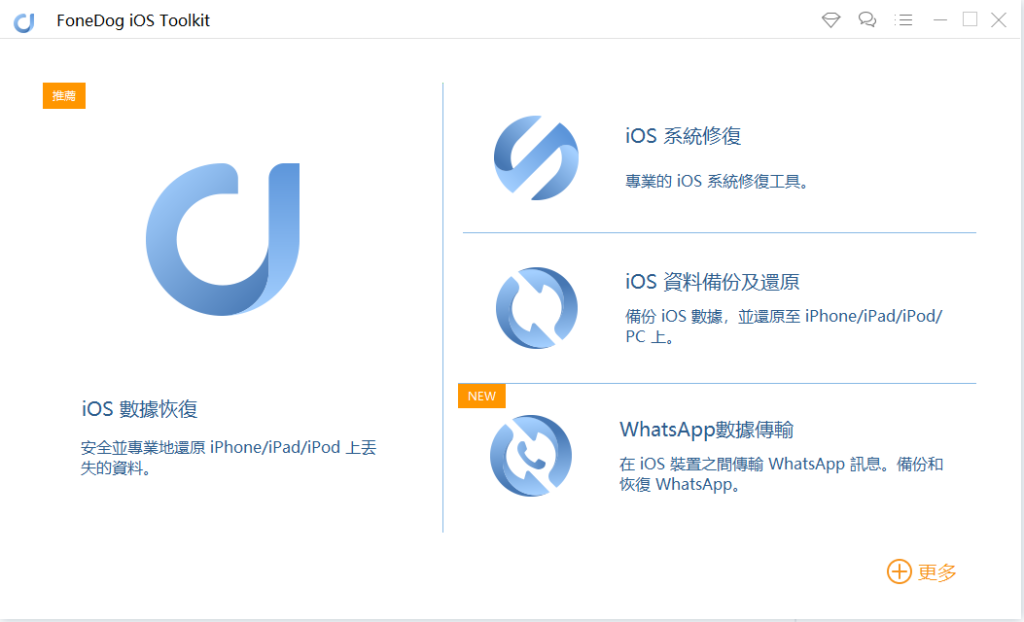This screenshot has height=622, width=1024.
Task: Open the feedback chat bubble icon
Action: [867, 20]
